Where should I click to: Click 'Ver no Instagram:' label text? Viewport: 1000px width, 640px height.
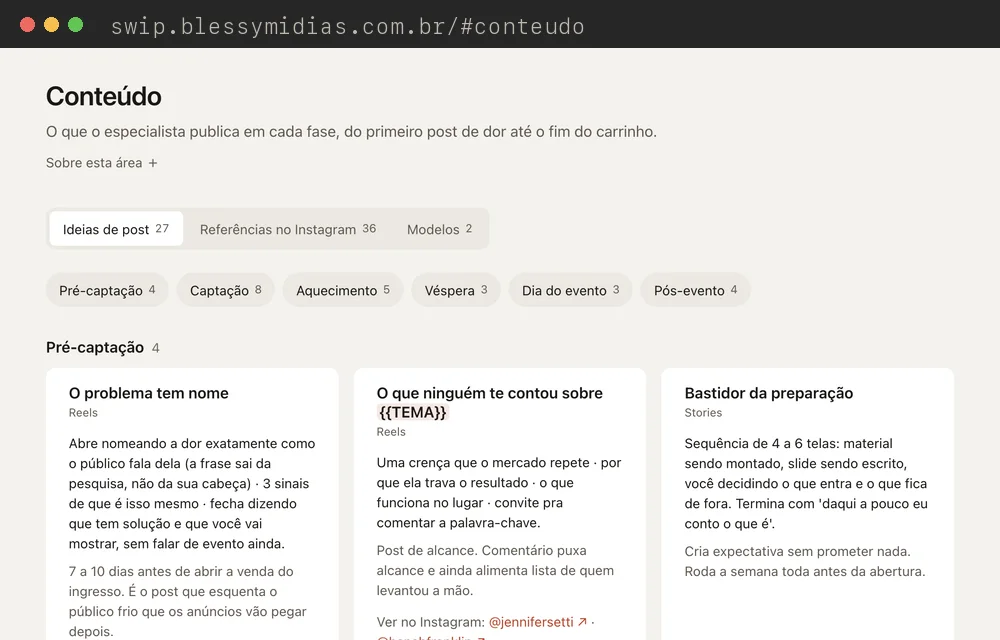pos(430,622)
